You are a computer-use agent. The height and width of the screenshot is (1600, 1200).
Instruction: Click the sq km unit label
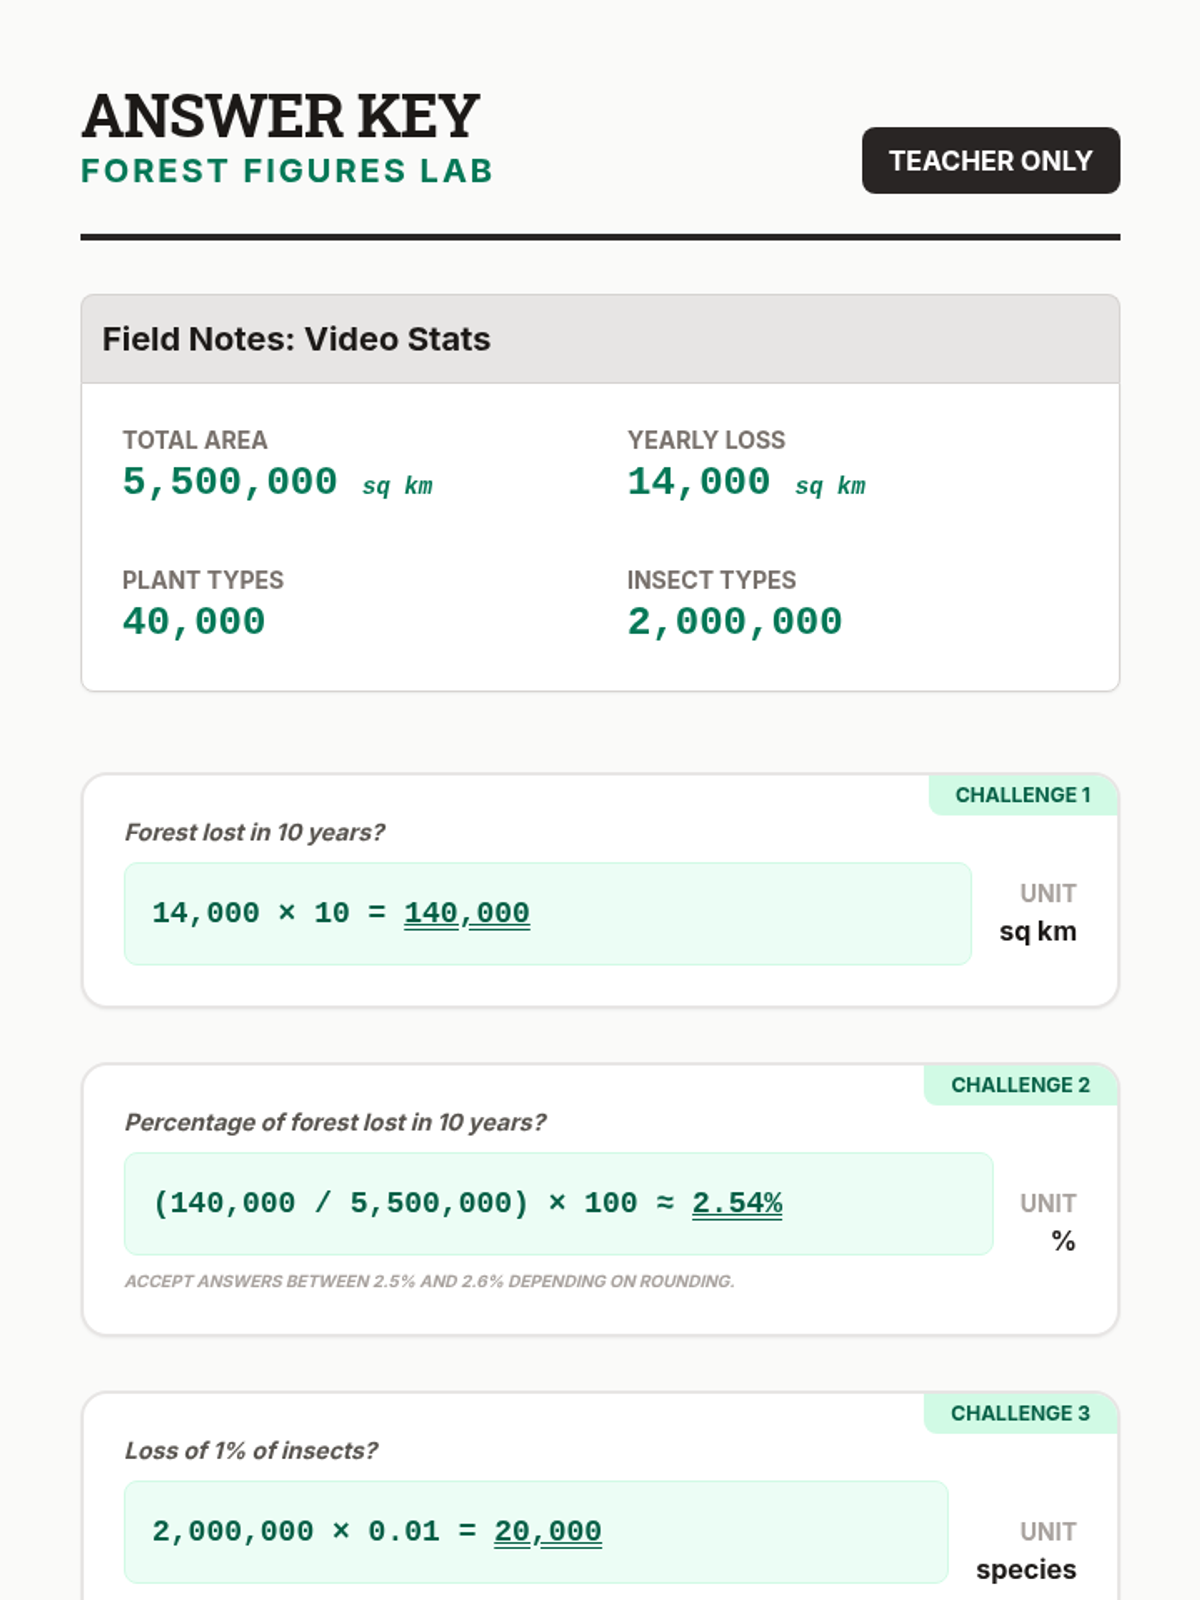click(x=1038, y=931)
